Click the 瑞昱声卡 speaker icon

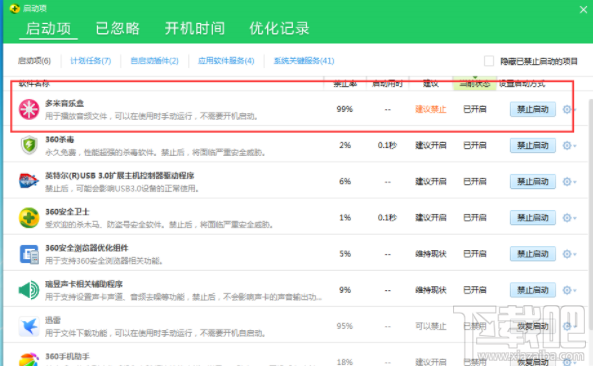(x=29, y=290)
